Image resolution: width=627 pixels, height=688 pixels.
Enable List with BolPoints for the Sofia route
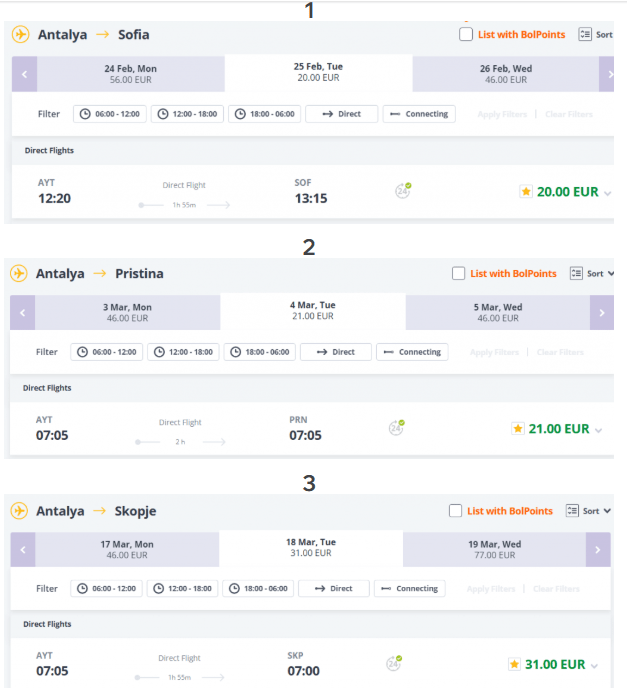click(466, 34)
